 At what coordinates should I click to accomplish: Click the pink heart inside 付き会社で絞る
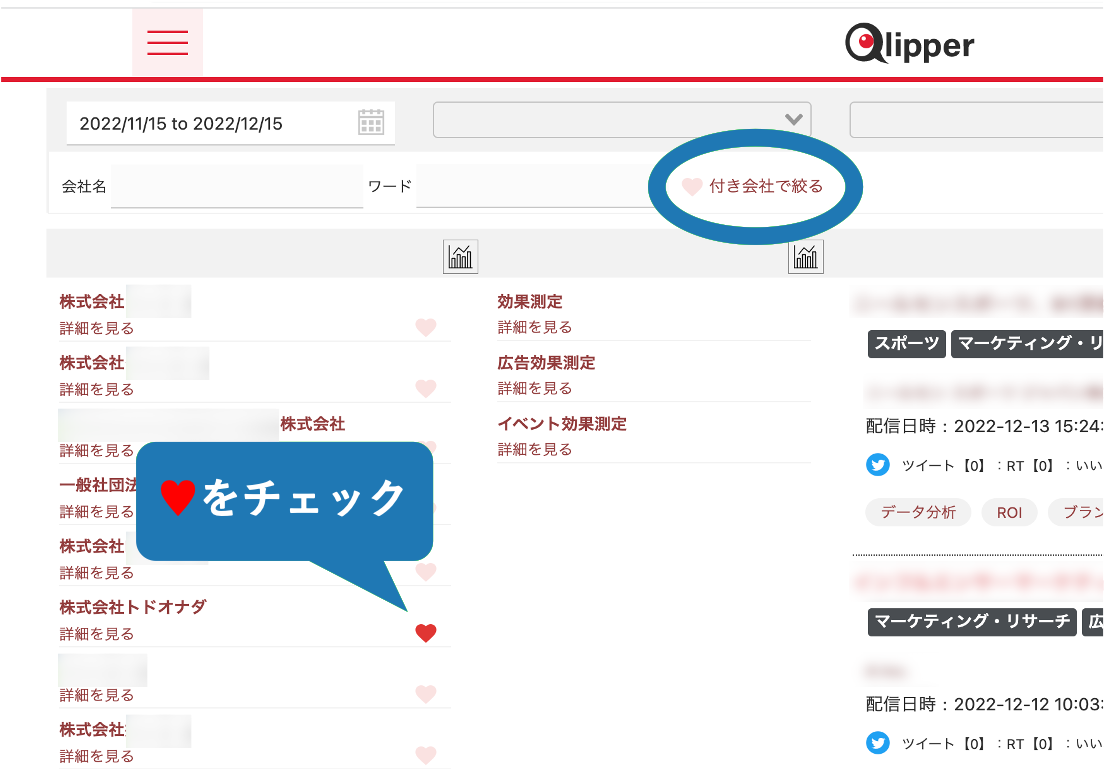coord(690,186)
